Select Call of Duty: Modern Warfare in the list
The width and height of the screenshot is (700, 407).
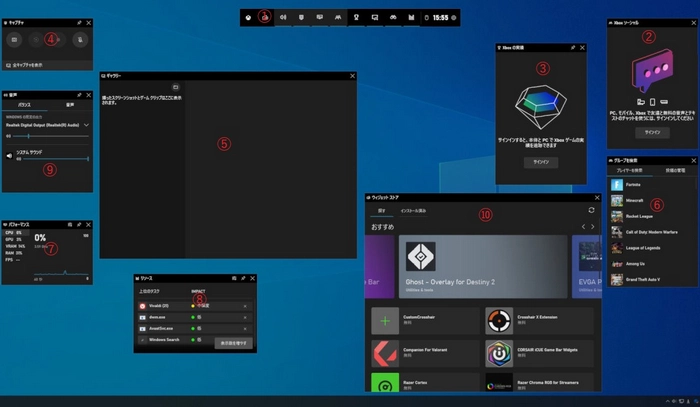pyautogui.click(x=652, y=232)
